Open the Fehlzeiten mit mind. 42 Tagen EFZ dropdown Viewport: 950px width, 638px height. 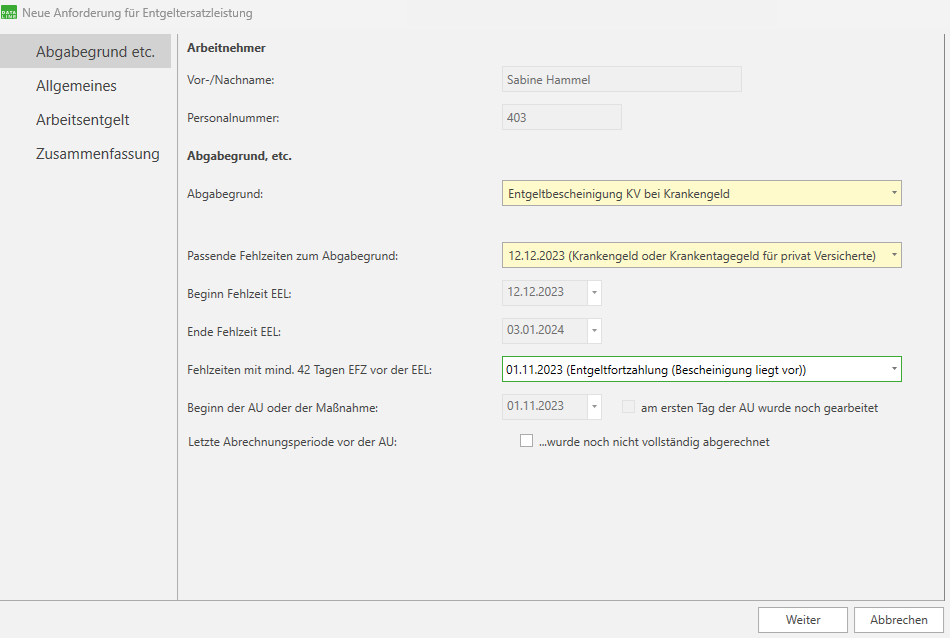[x=892, y=370]
